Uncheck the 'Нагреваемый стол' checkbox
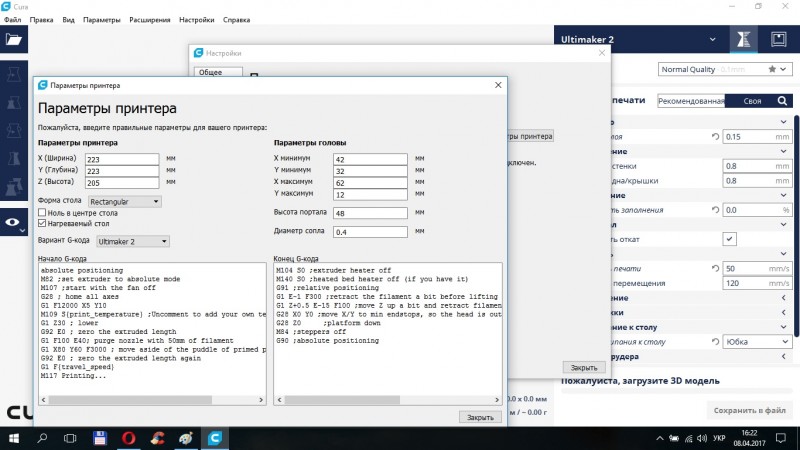The width and height of the screenshot is (800, 450). click(42, 225)
